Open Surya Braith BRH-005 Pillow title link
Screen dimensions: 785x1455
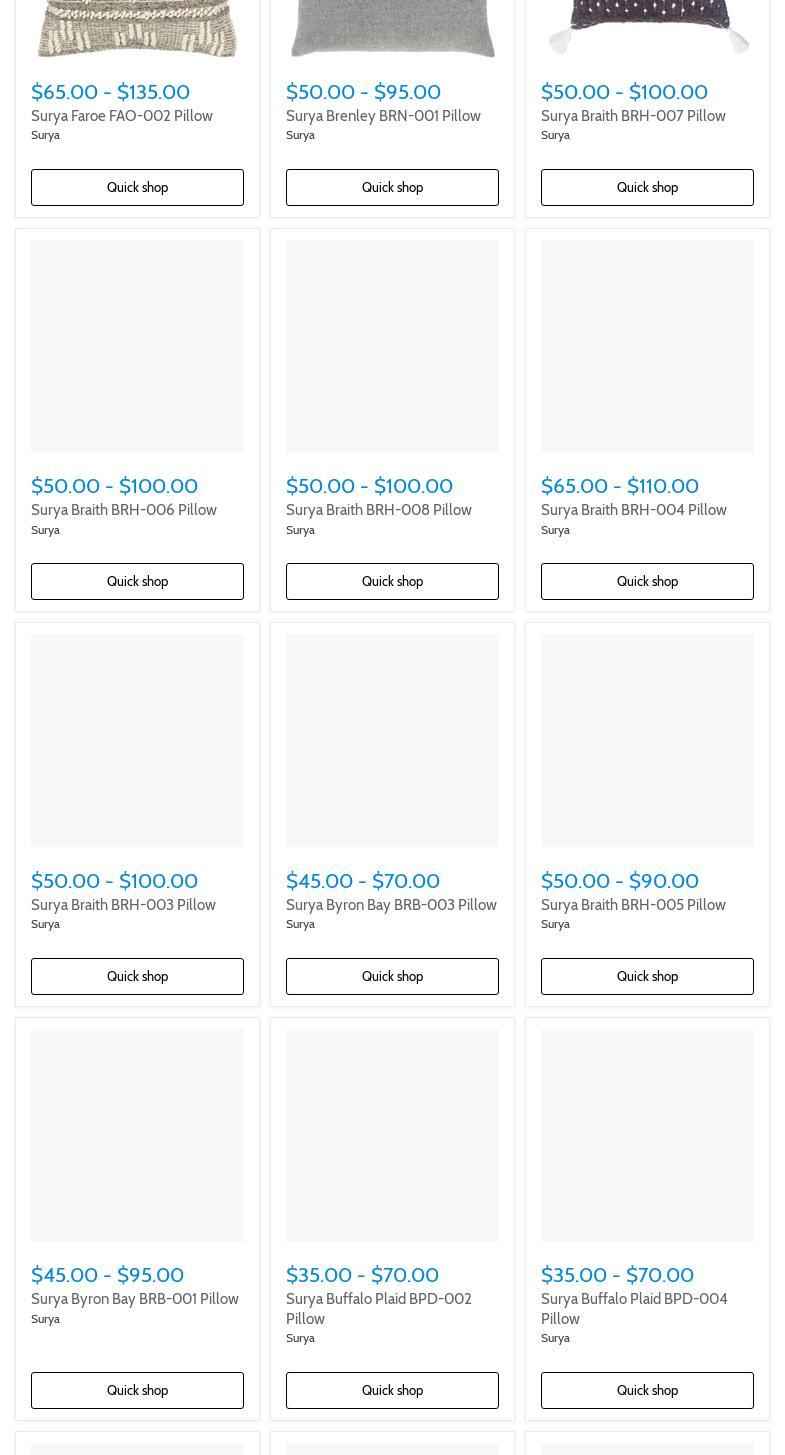pos(633,905)
